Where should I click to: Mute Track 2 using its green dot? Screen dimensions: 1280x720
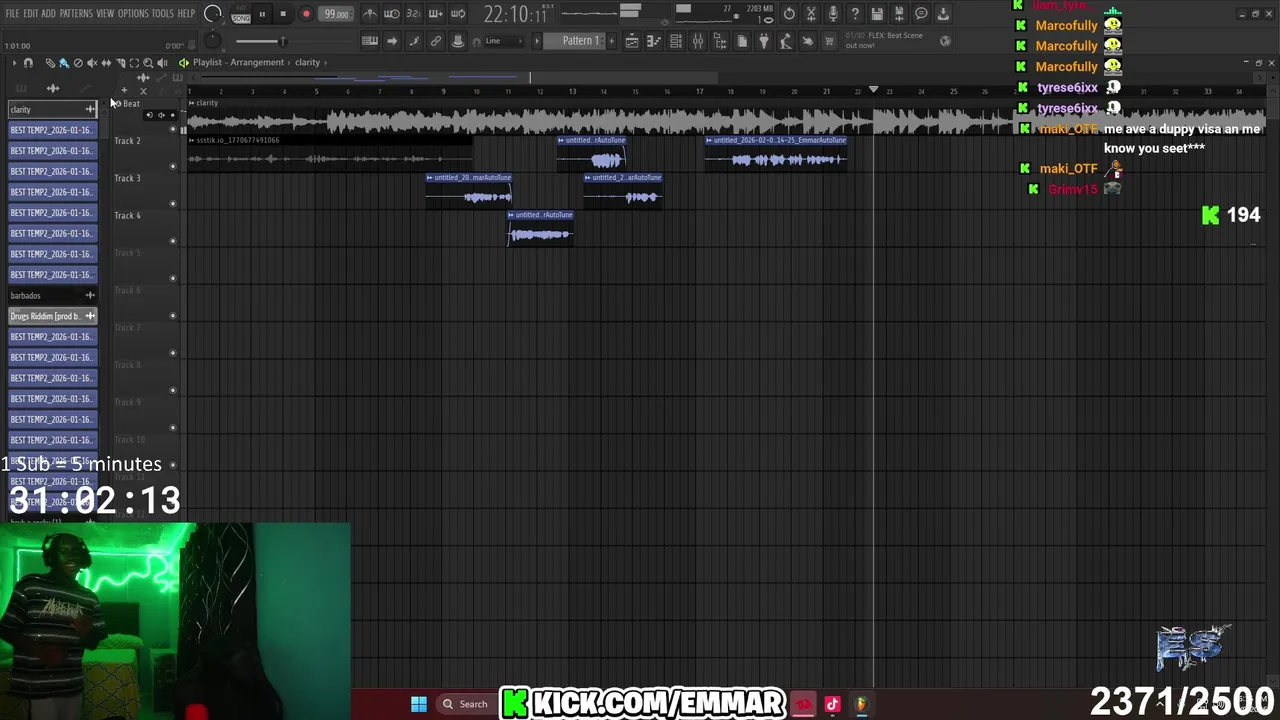[173, 166]
